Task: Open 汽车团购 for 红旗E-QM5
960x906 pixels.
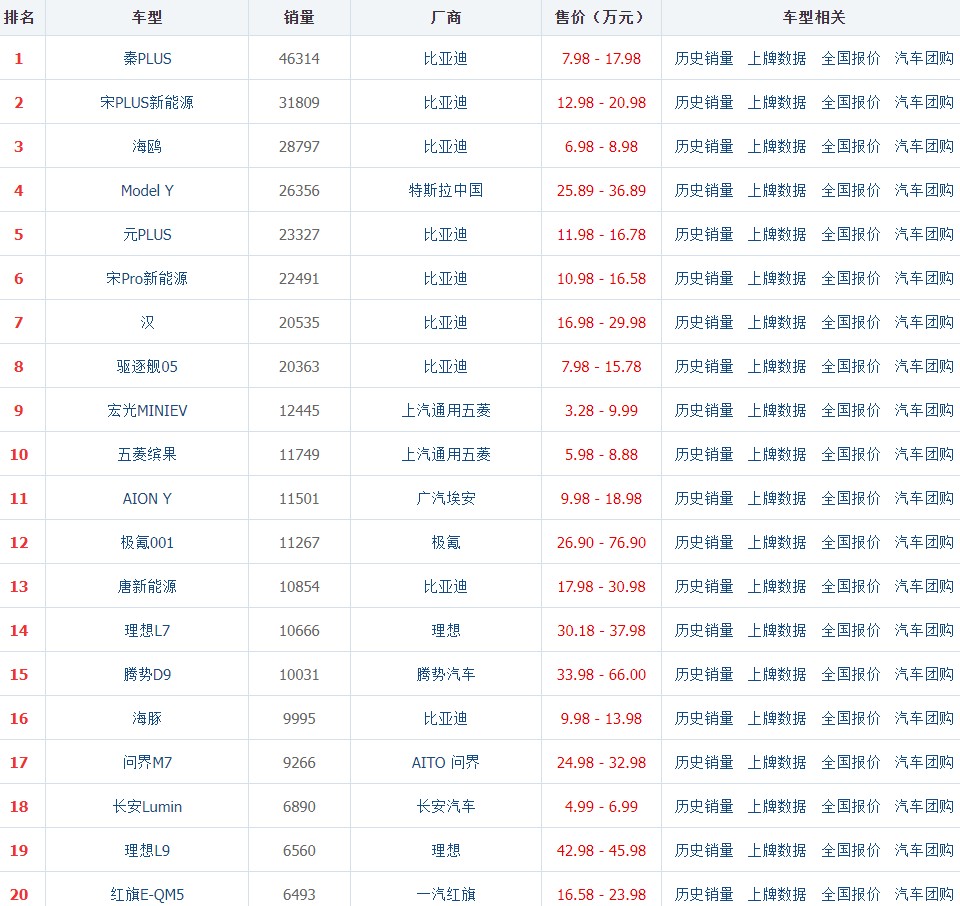Action: tap(924, 895)
